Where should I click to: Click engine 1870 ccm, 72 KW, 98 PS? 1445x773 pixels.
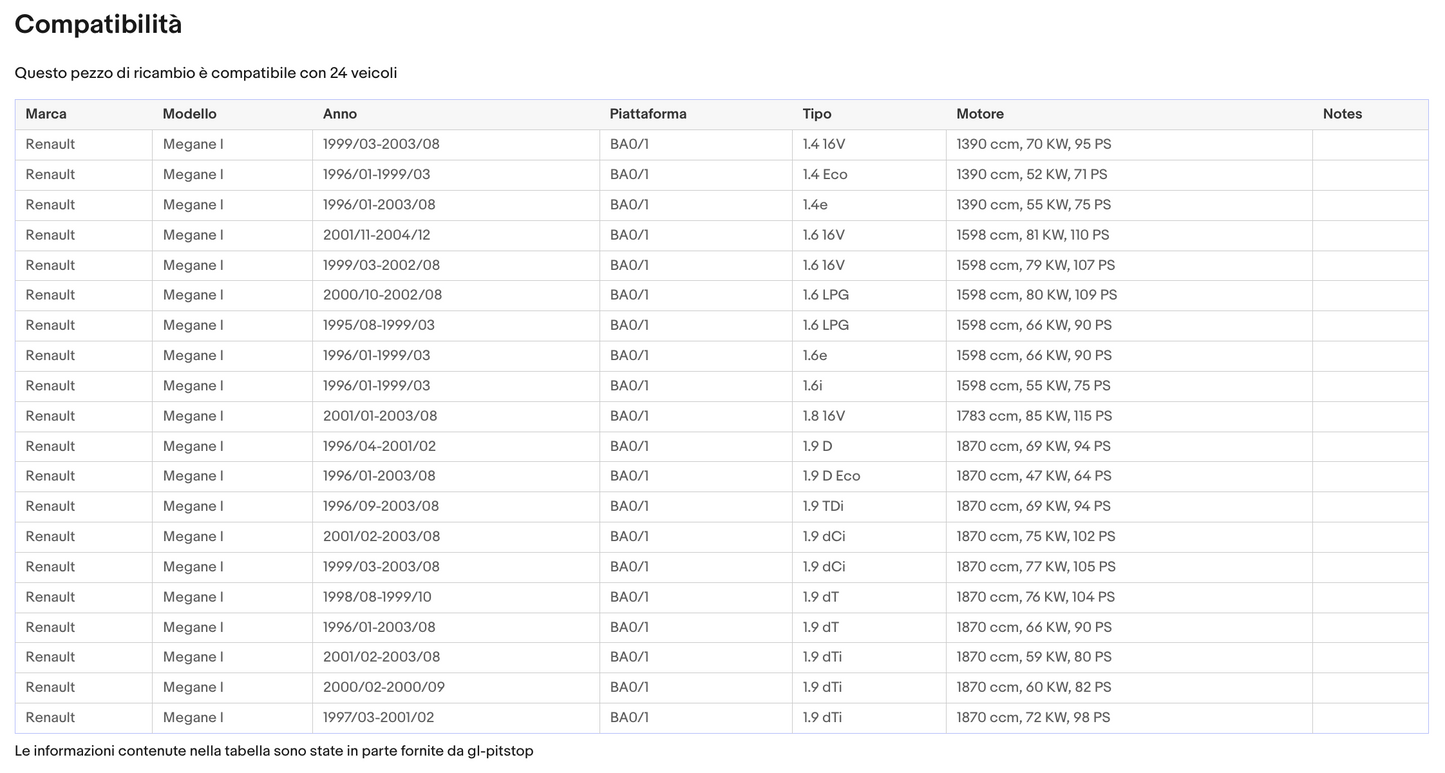[1034, 717]
